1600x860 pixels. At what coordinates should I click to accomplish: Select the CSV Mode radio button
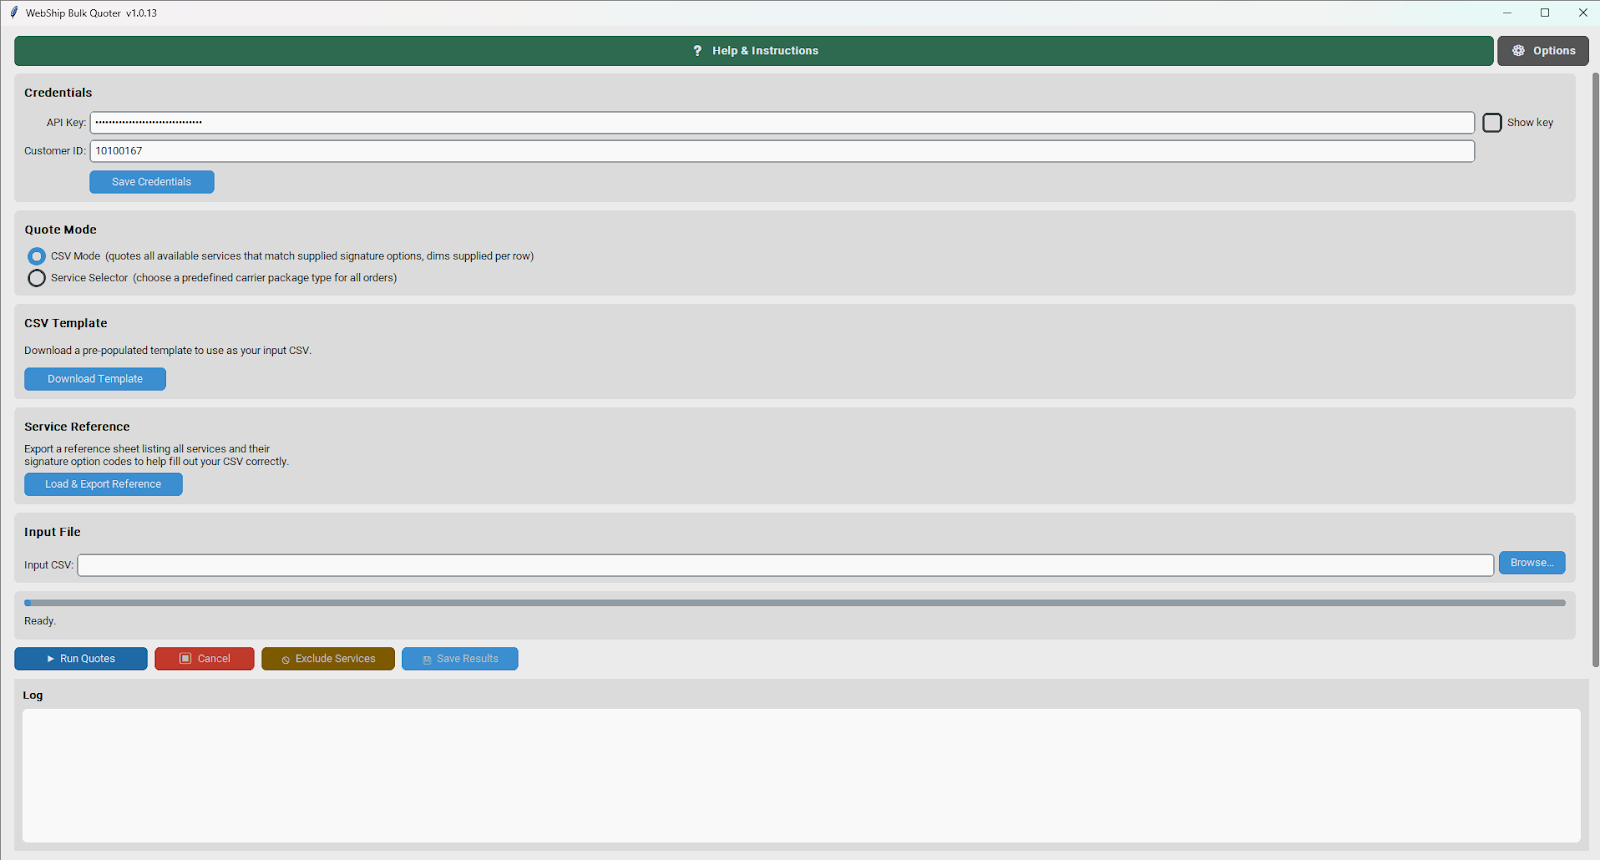pos(37,256)
